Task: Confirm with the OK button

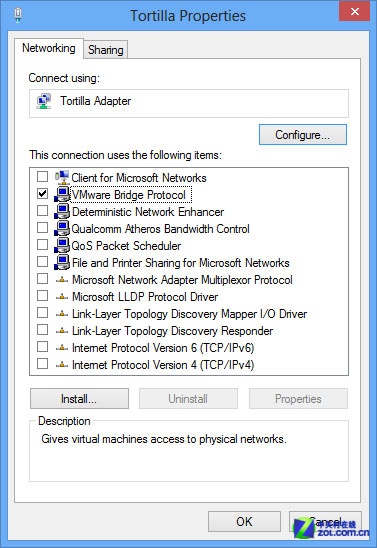Action: click(244, 521)
